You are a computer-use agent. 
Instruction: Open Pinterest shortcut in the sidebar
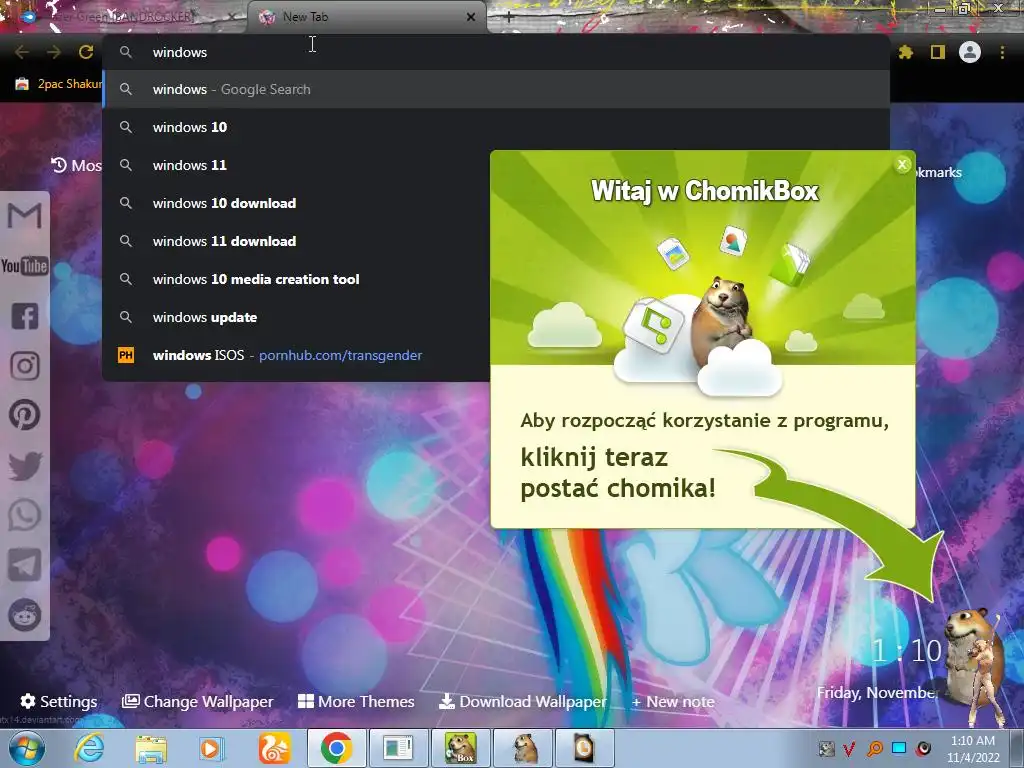tap(25, 415)
